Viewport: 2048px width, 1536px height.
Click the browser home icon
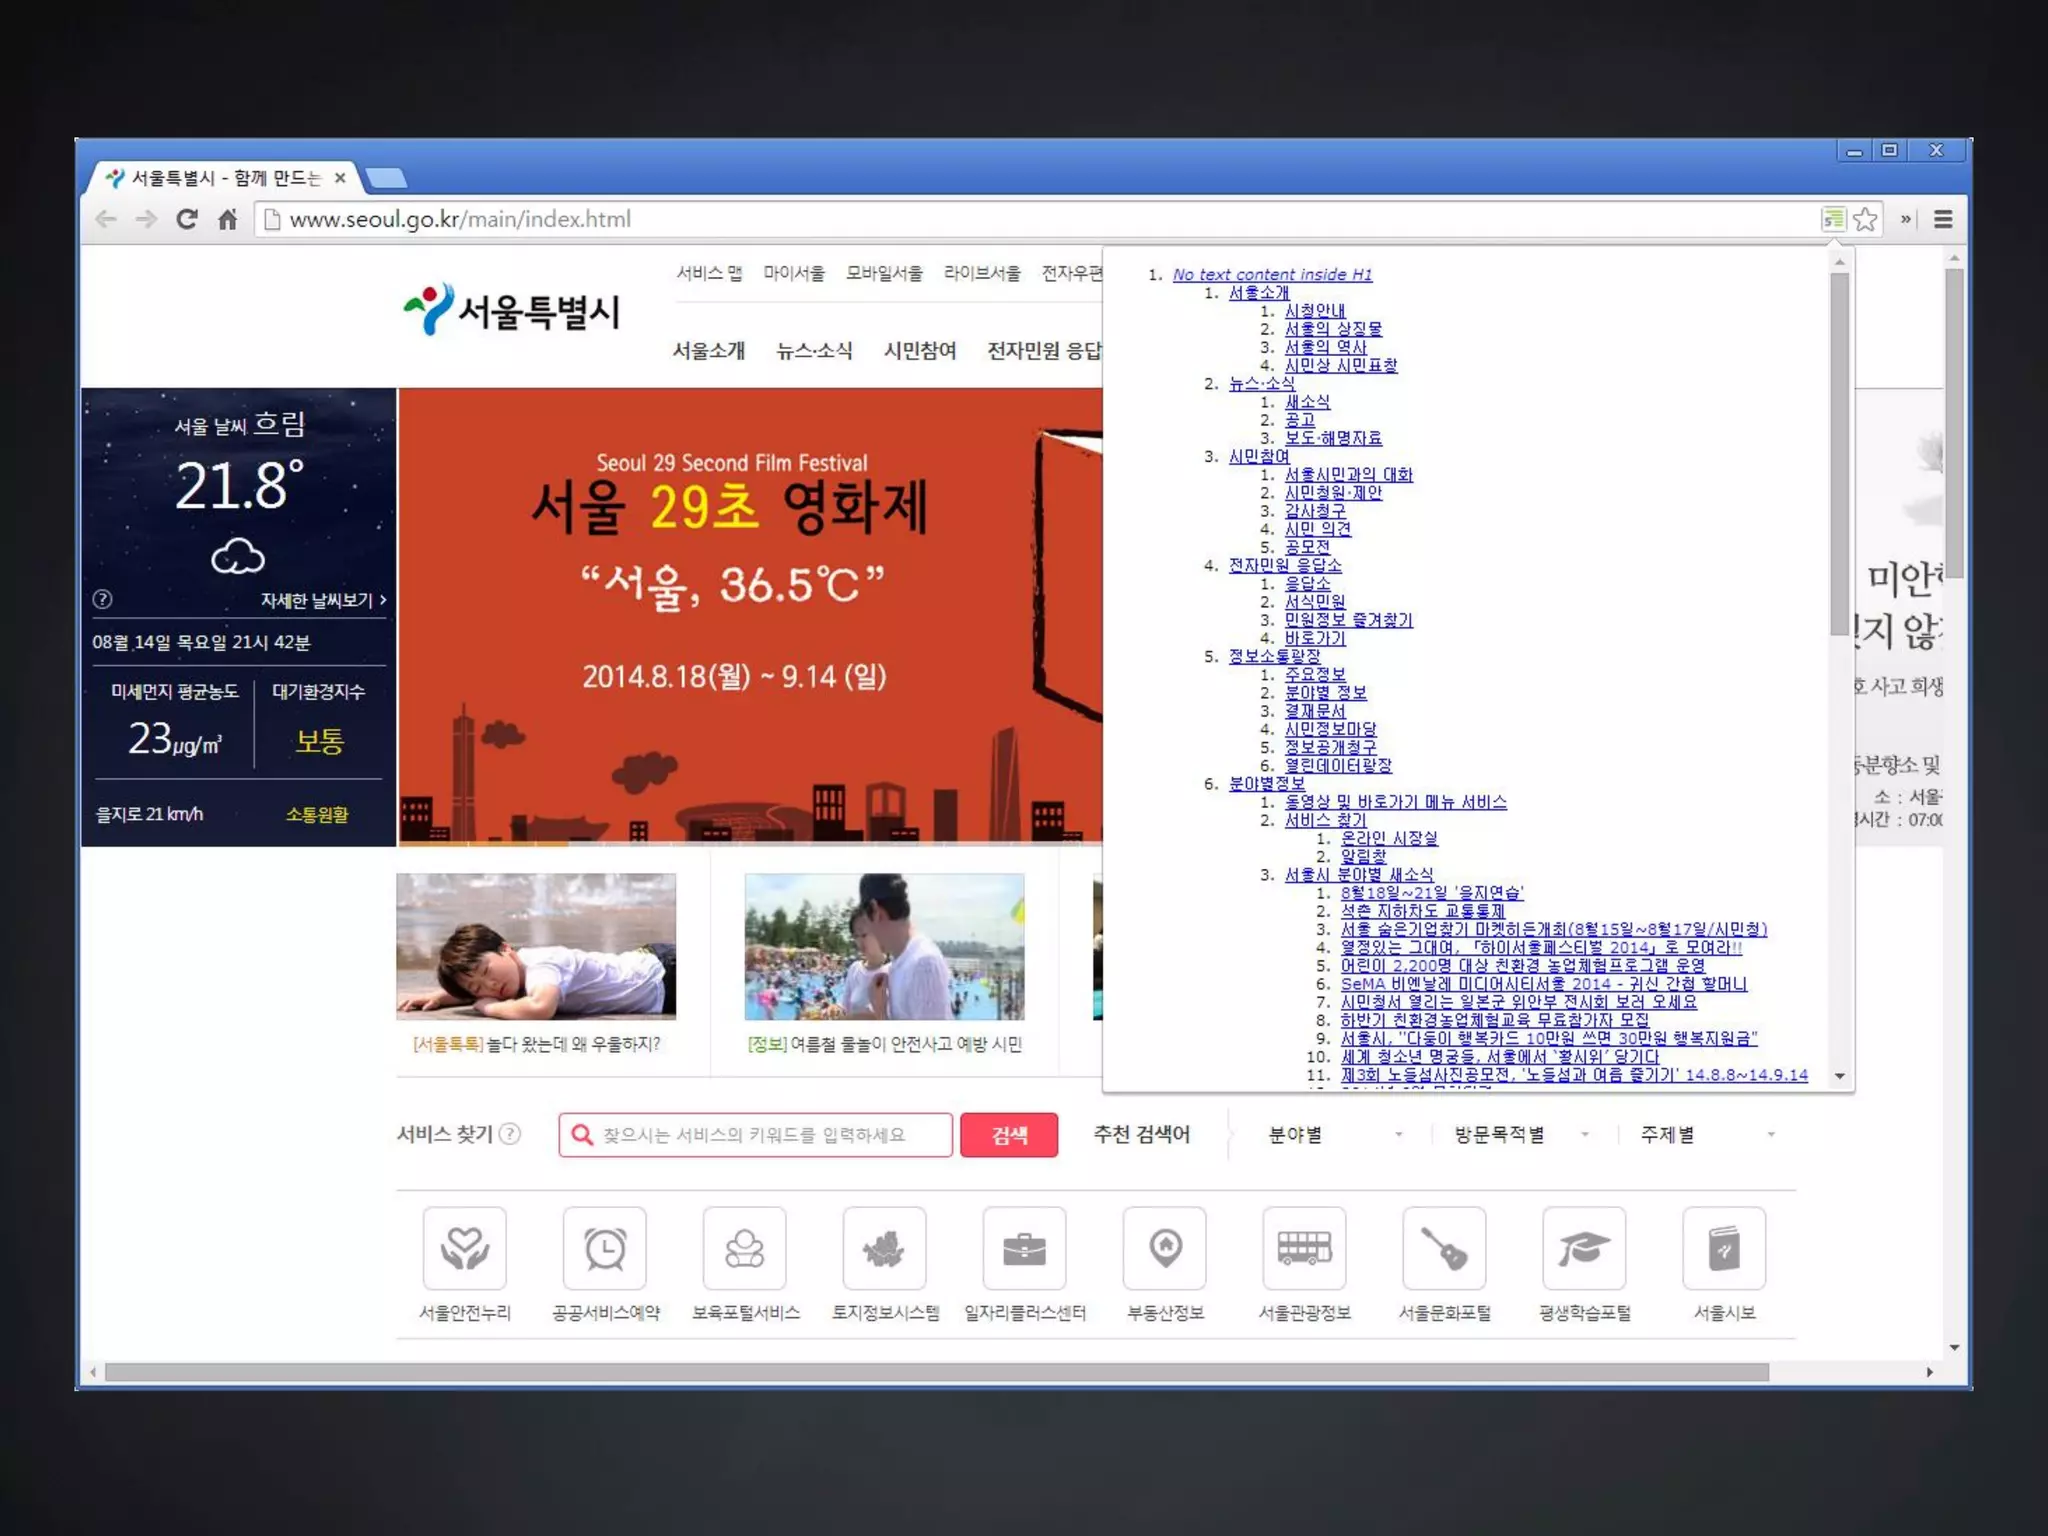(x=228, y=219)
